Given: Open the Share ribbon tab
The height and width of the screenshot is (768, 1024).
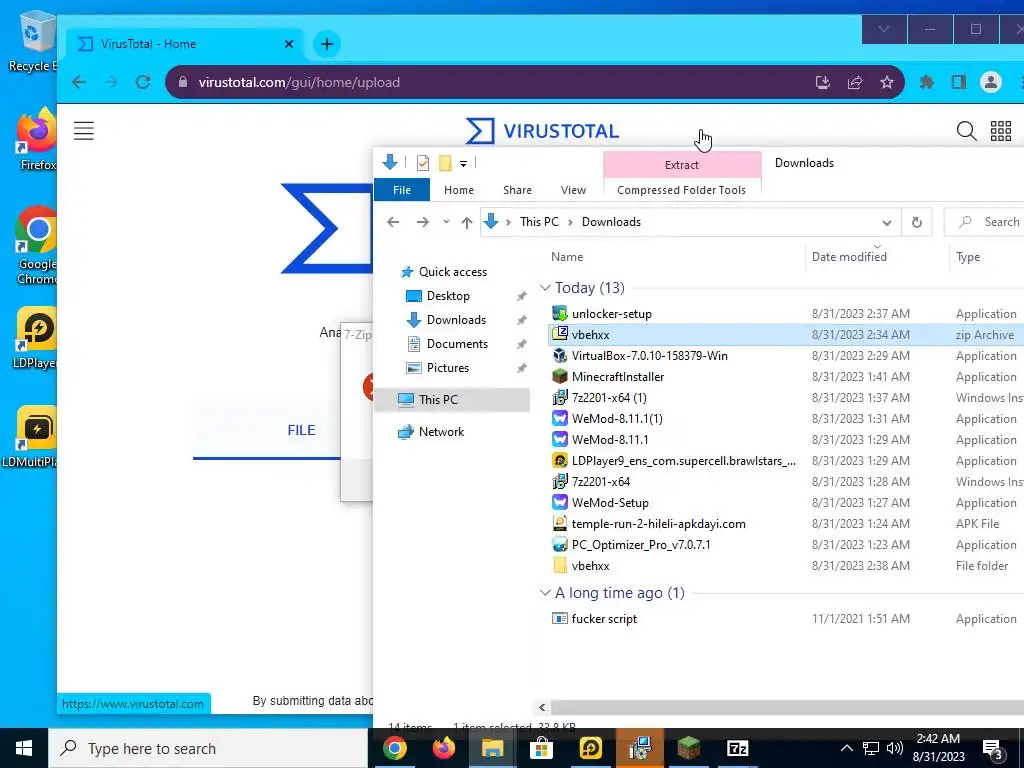Looking at the screenshot, I should point(517,190).
